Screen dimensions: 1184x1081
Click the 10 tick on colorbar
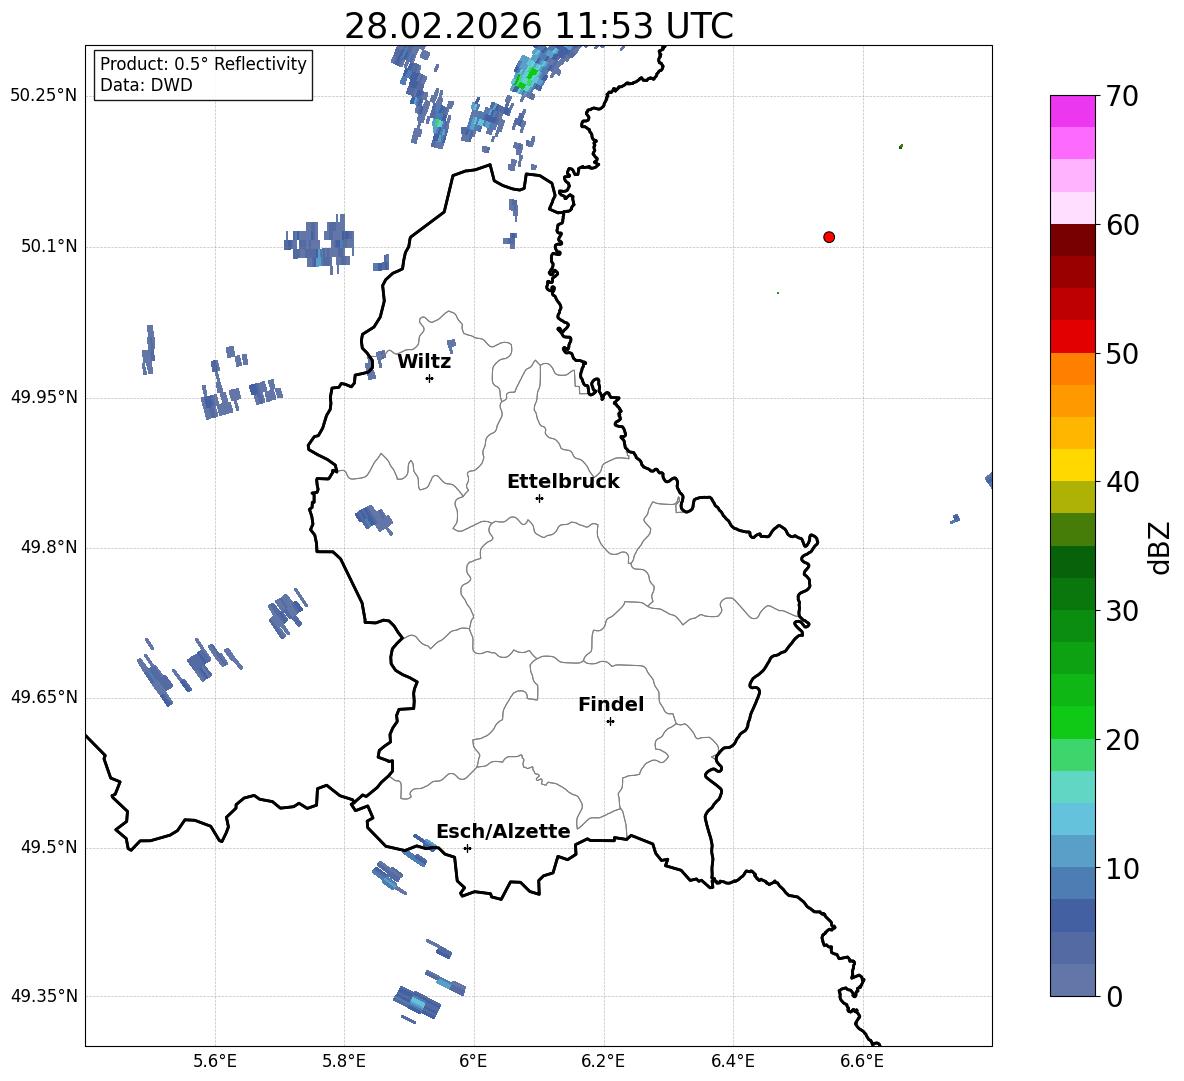click(x=1122, y=869)
